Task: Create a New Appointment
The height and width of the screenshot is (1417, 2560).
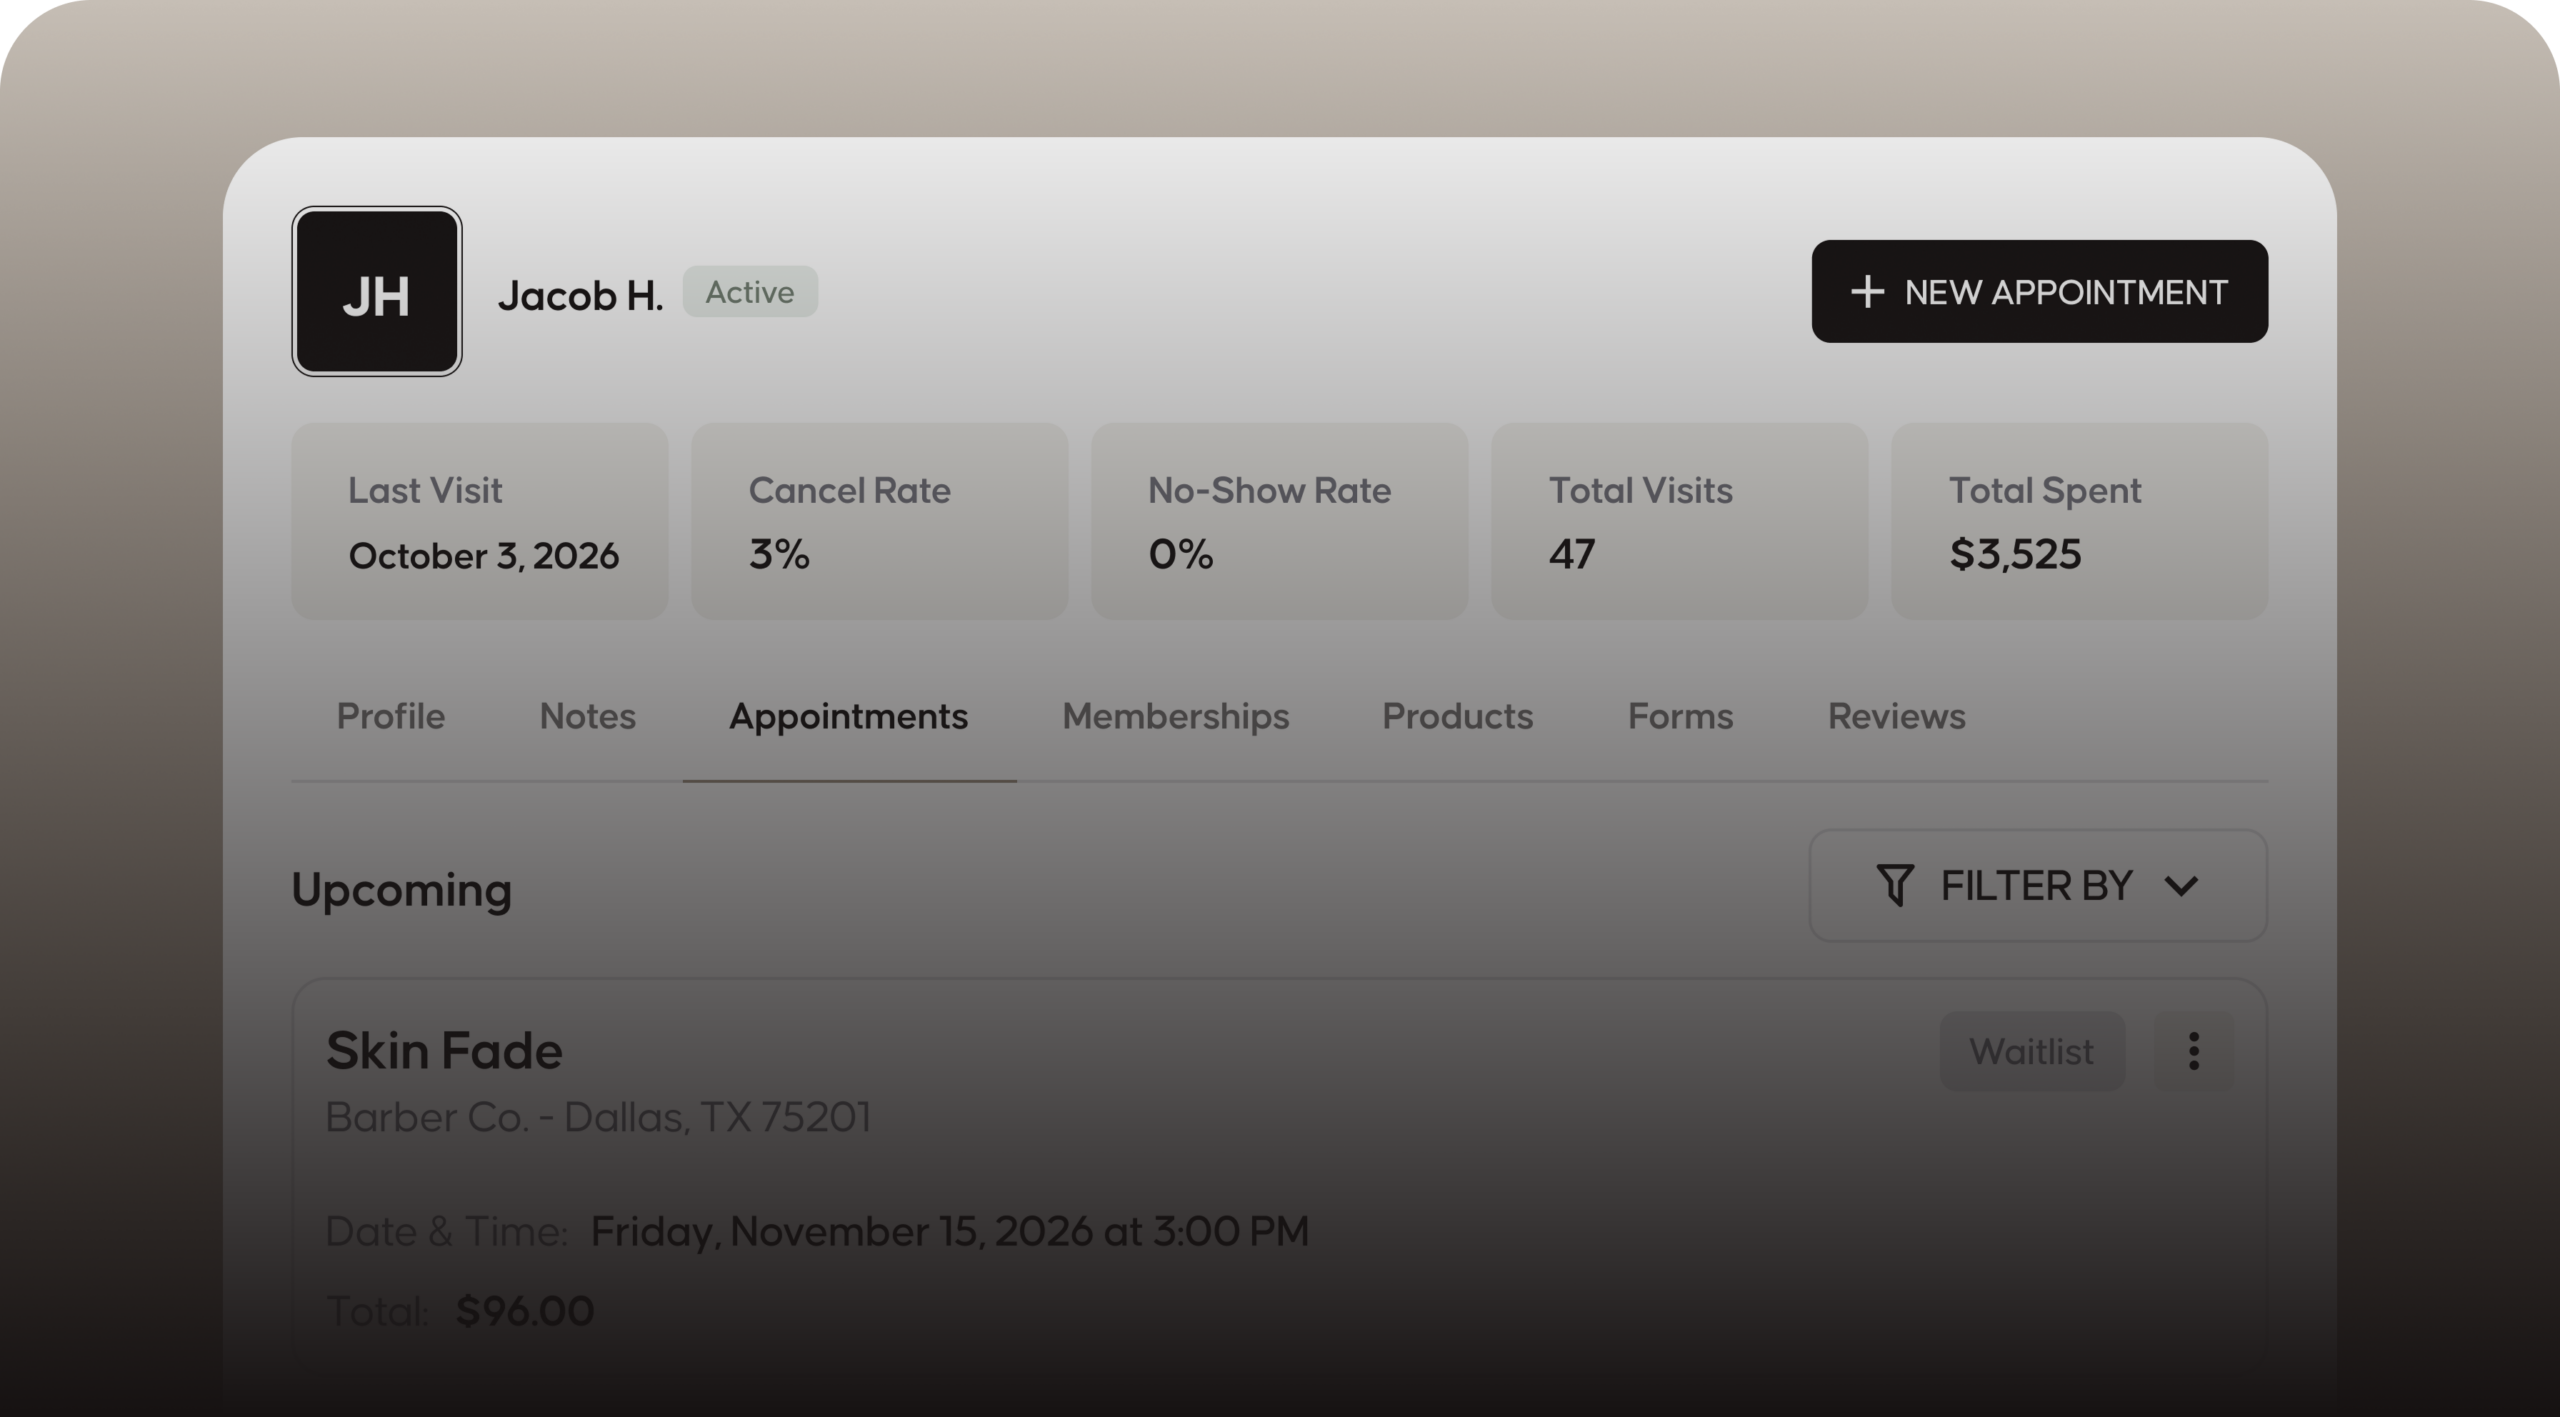Action: (2039, 291)
